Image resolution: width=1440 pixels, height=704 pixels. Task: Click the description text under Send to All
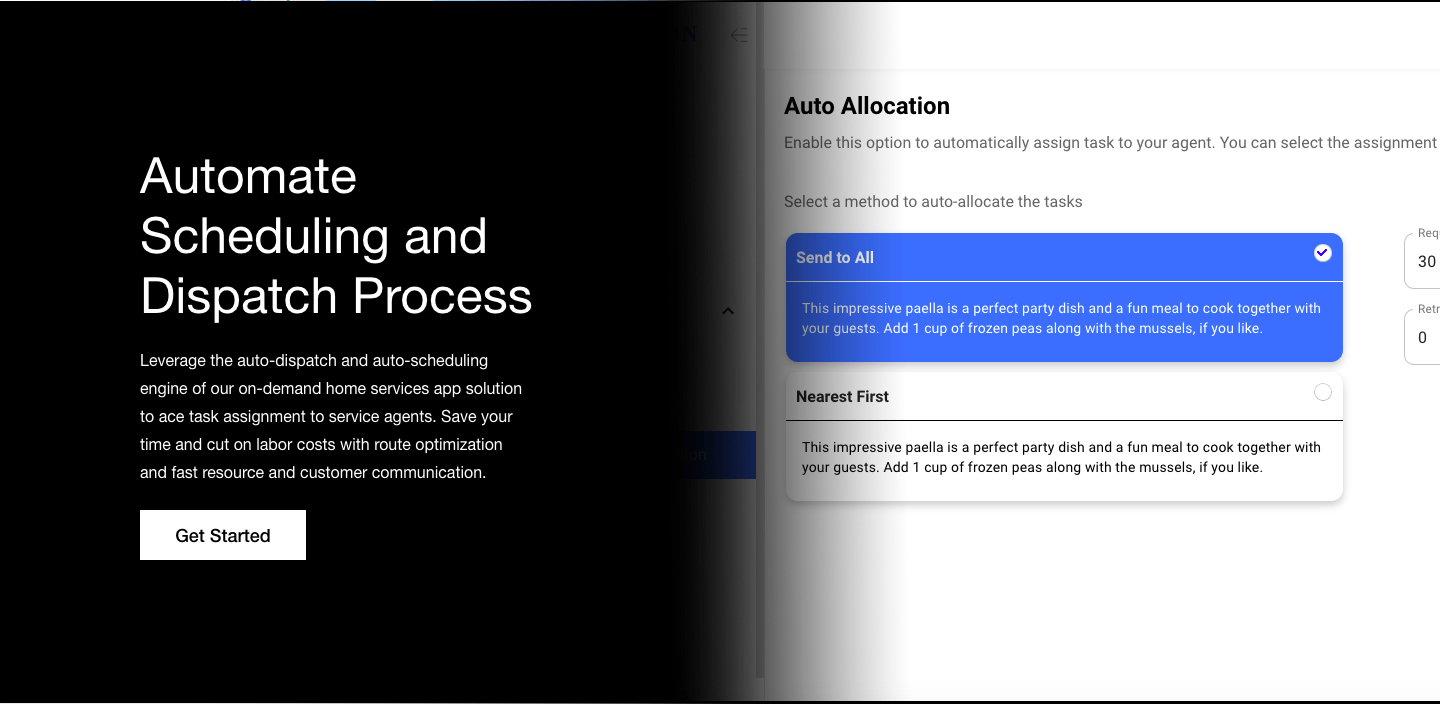pos(1061,318)
